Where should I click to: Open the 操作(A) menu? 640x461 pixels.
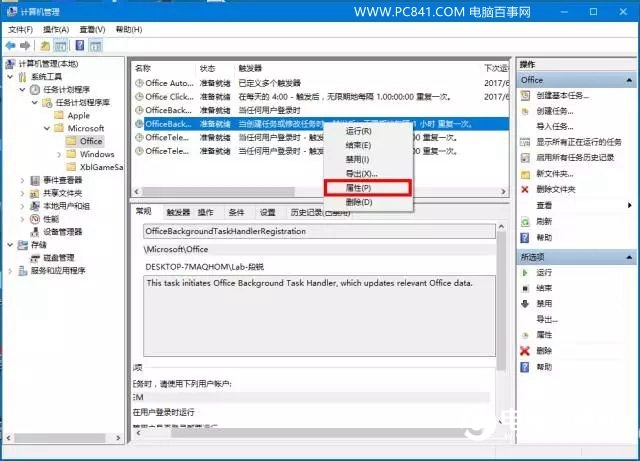56,29
